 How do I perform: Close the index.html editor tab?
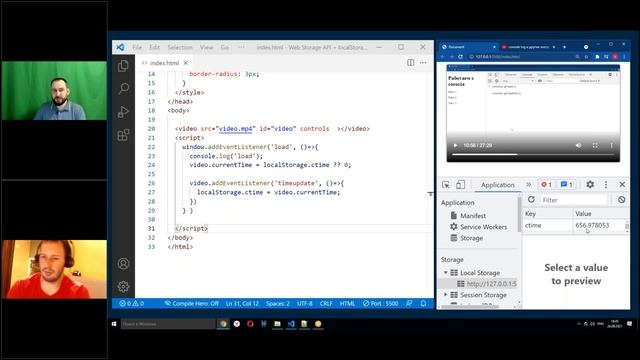click(x=186, y=62)
